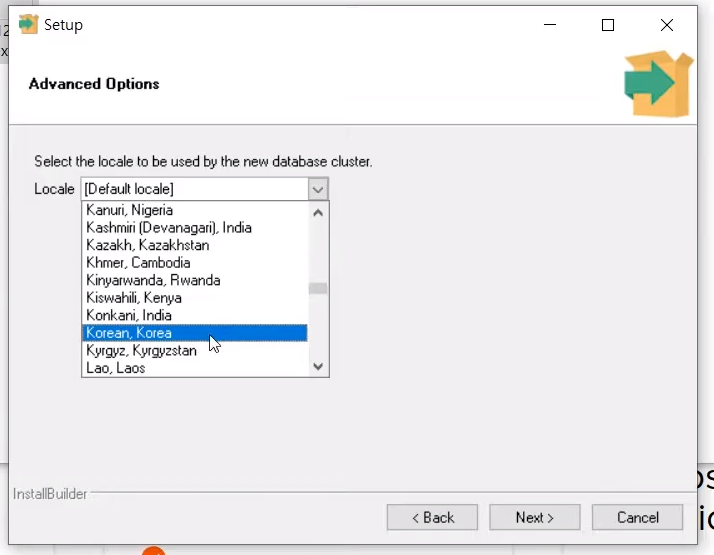714x555 pixels.
Task: Click the locale list scrollbar thumb
Action: pos(318,289)
